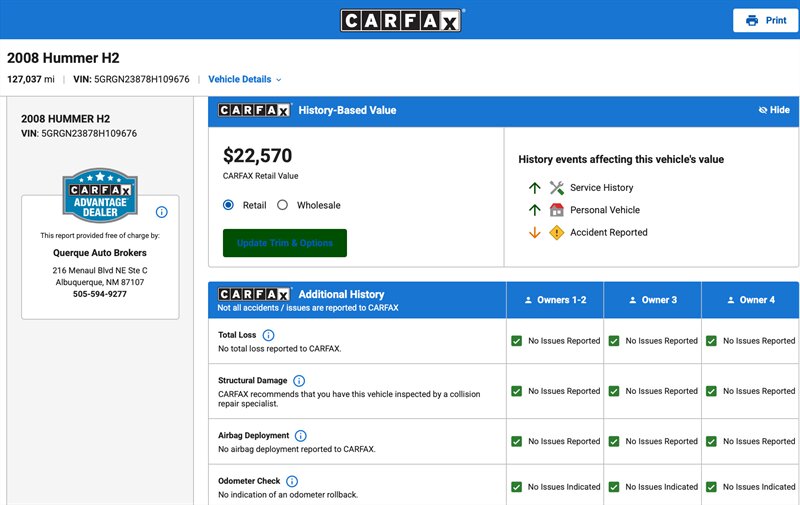Expand the Vehicle Details dropdown
The image size is (800, 505).
(x=245, y=79)
